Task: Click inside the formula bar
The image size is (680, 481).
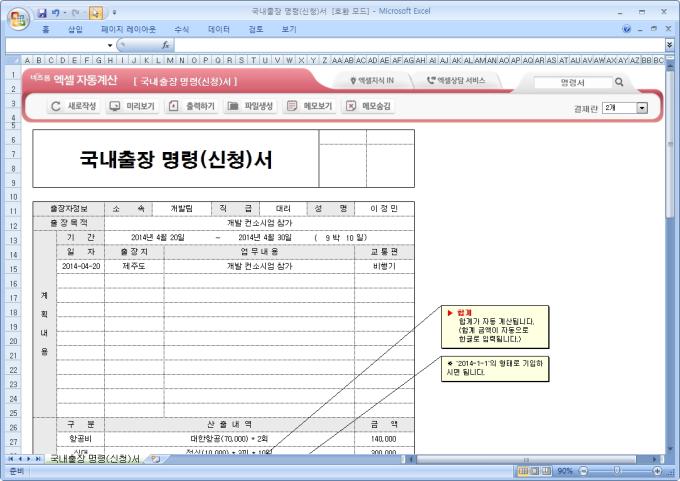Action: coord(419,45)
